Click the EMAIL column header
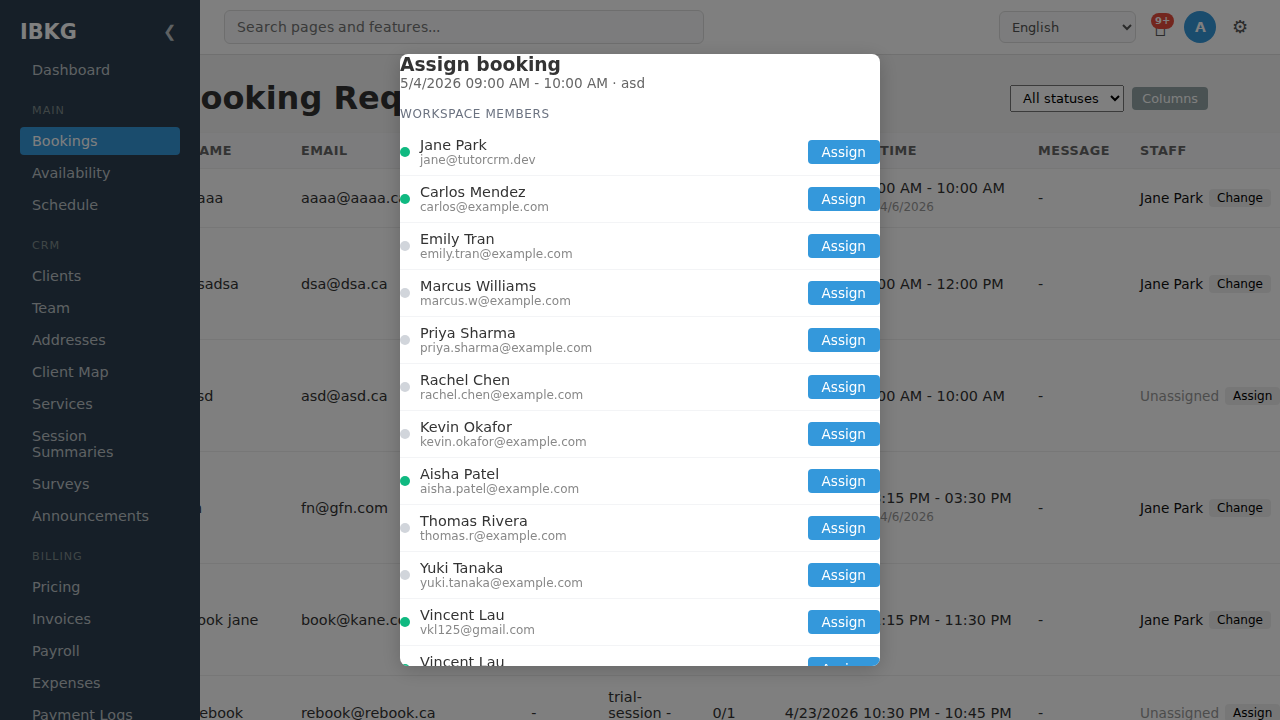This screenshot has width=1280, height=720. pos(324,151)
